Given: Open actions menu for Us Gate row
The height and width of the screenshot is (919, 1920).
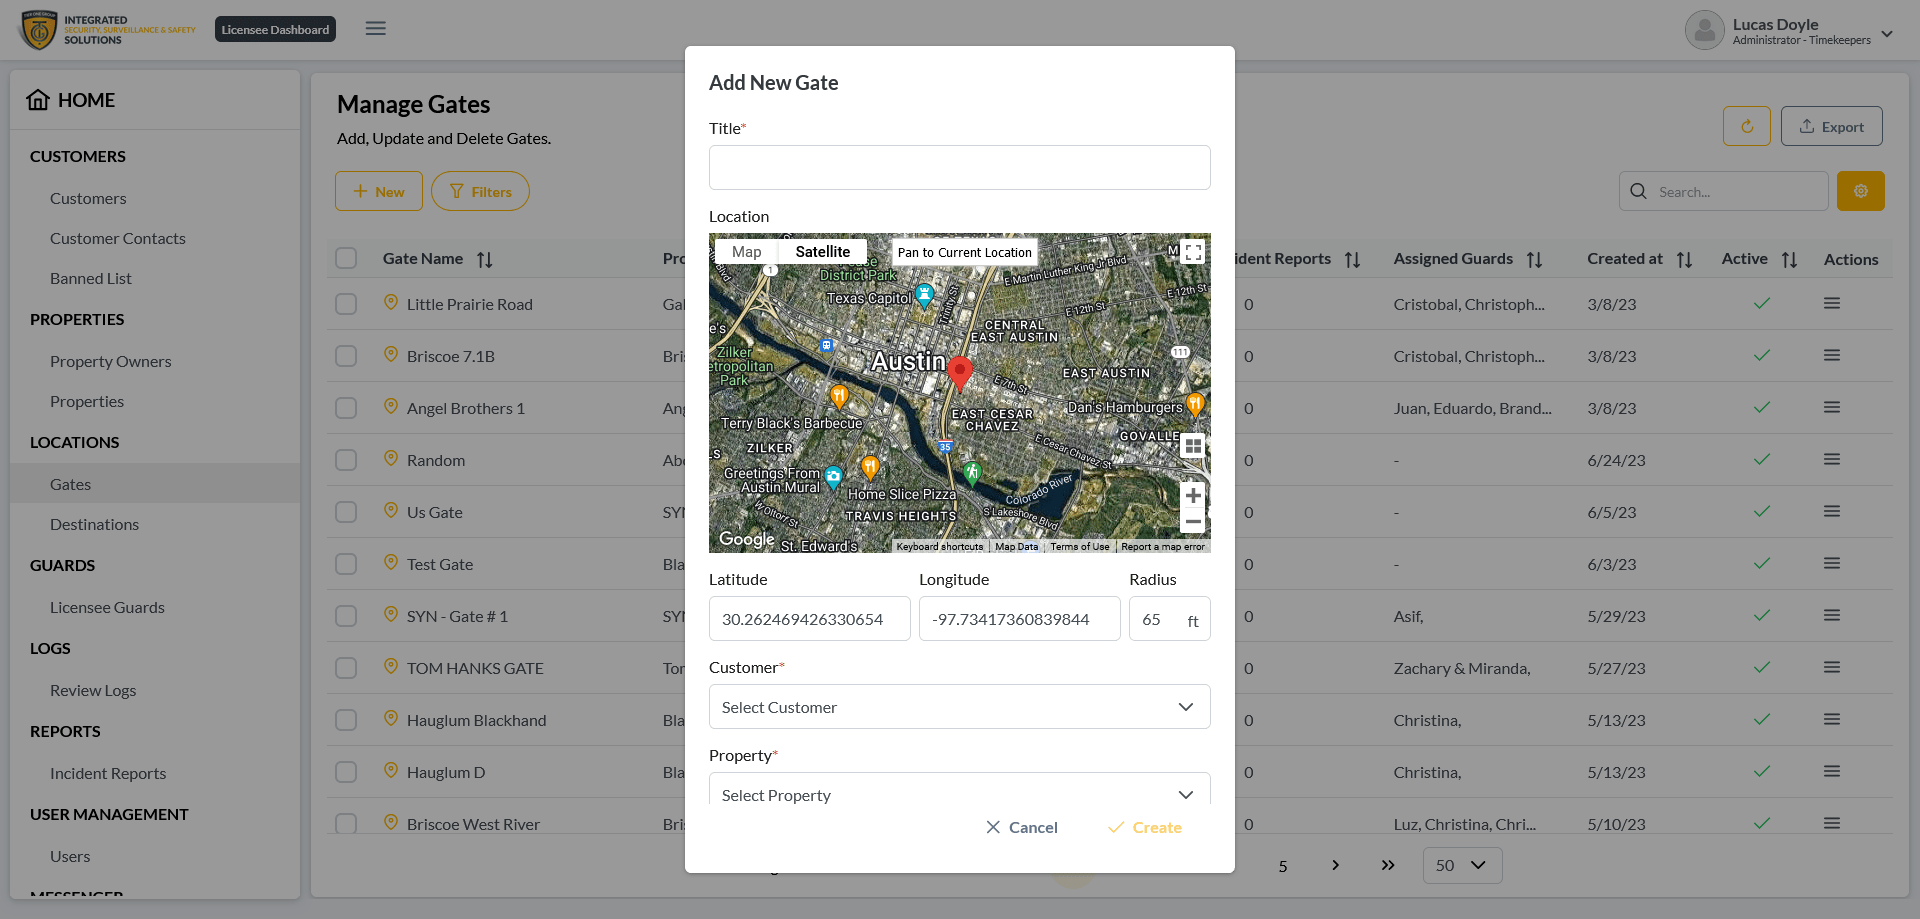Looking at the screenshot, I should tap(1832, 511).
